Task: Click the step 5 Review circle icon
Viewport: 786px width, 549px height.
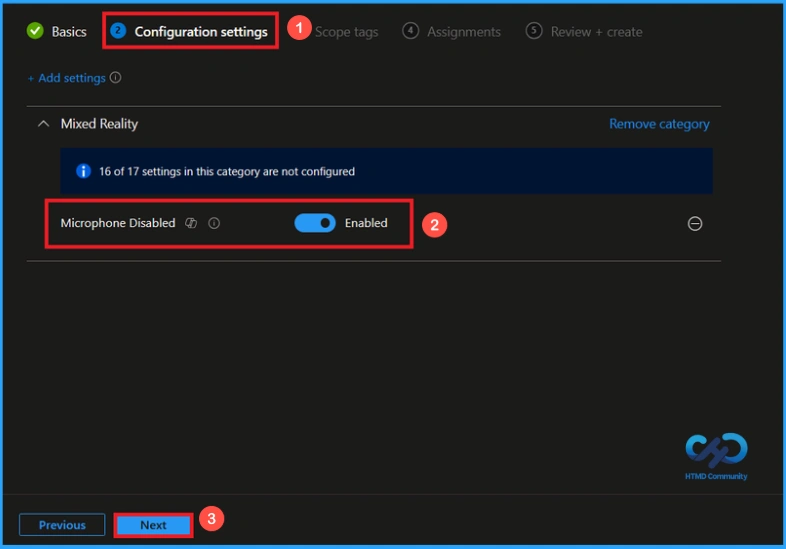Action: coord(534,31)
